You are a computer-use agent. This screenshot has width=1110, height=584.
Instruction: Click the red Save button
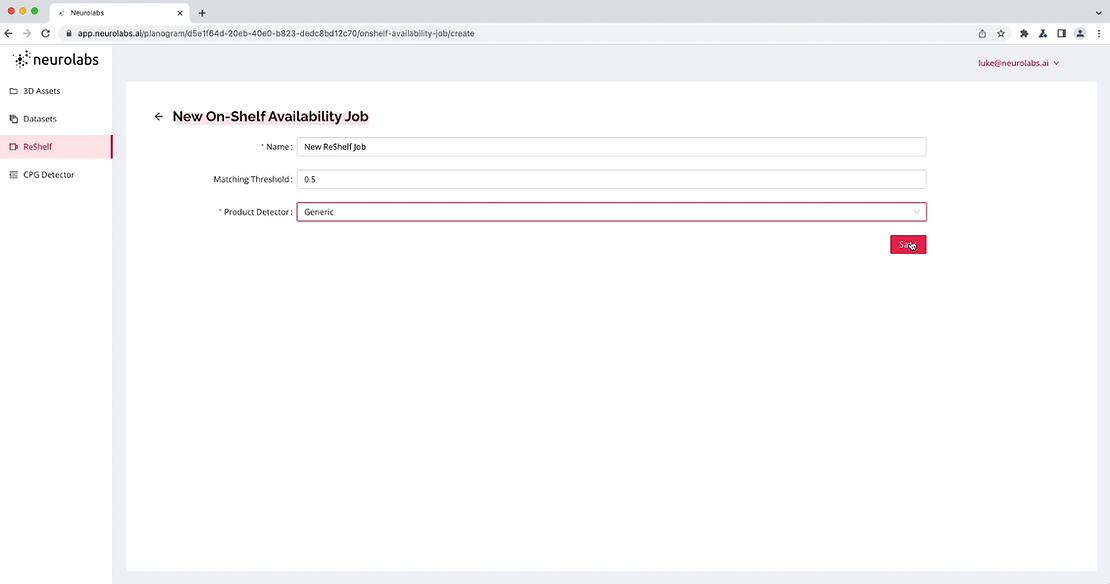(908, 244)
